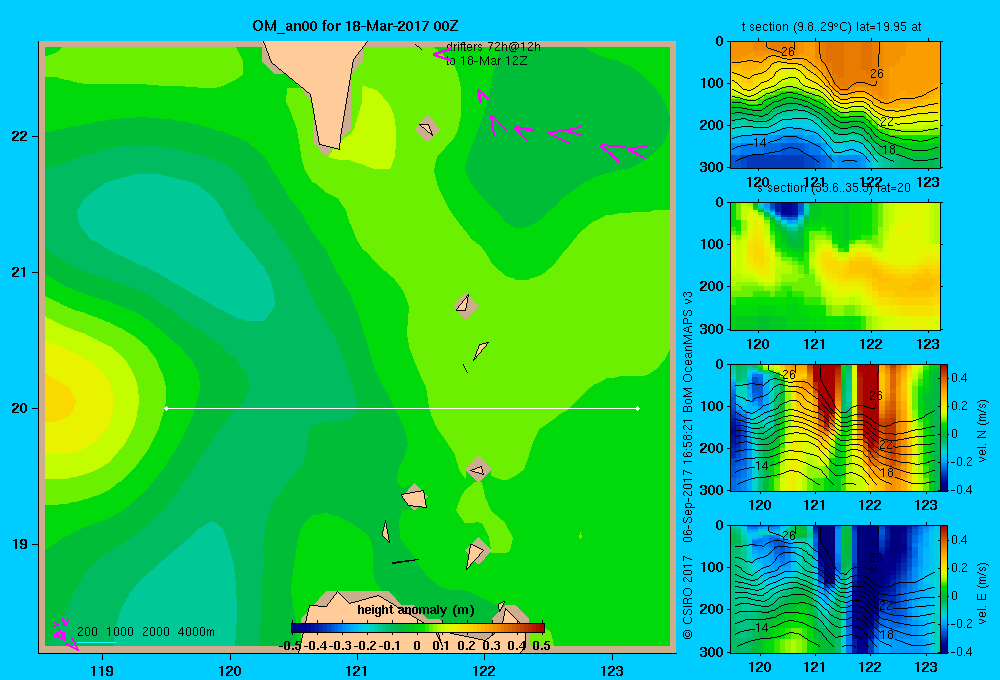The image size is (1000, 680).
Task: Click the west endpoint of the white section line
Action: [x=166, y=408]
